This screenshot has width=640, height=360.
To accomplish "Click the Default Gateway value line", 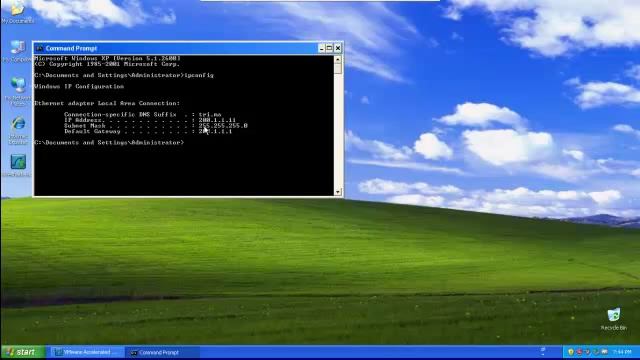I will click(x=148, y=131).
